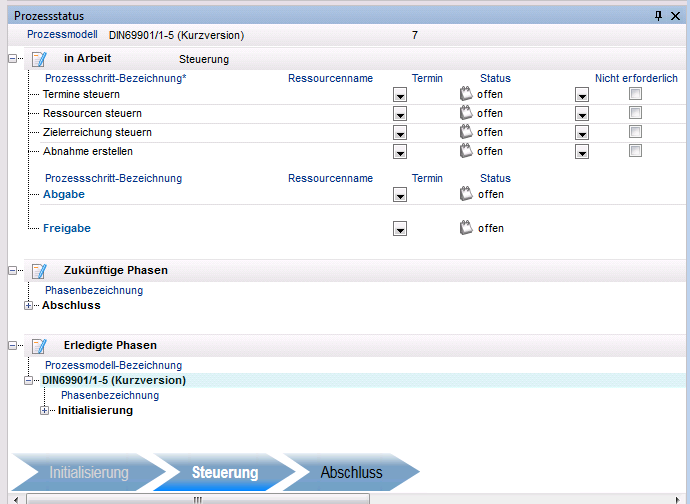Click 'Prozessmodell-Bezeichnung' label

click(x=114, y=365)
